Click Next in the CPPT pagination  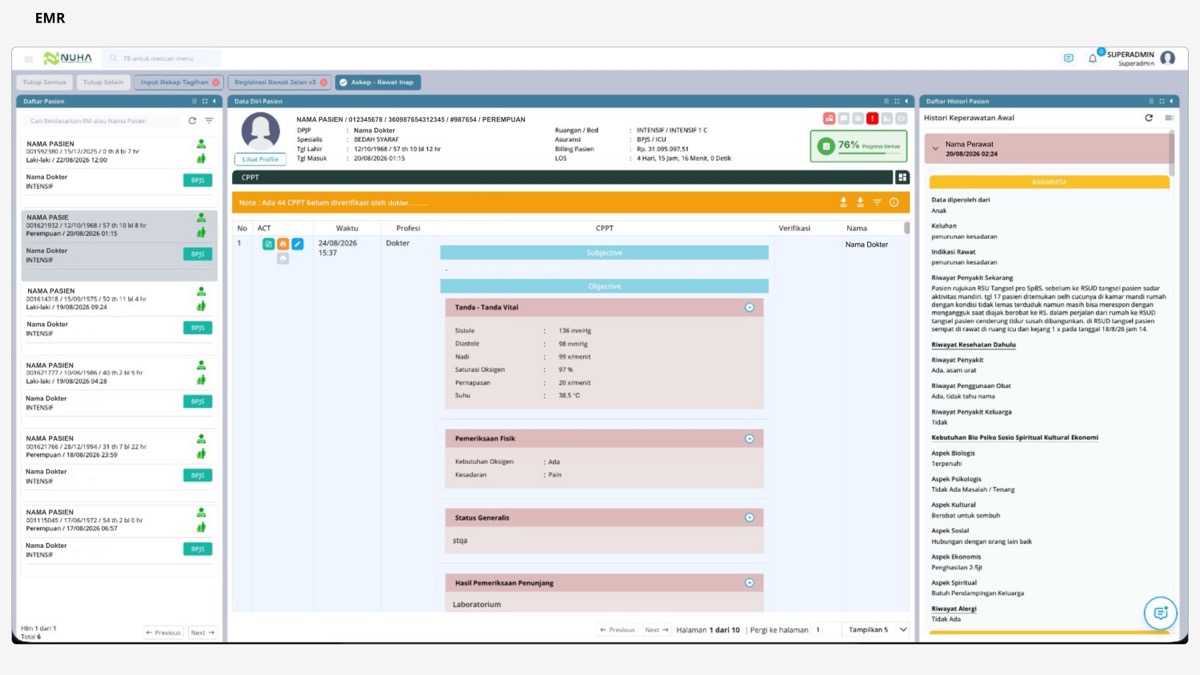point(656,630)
